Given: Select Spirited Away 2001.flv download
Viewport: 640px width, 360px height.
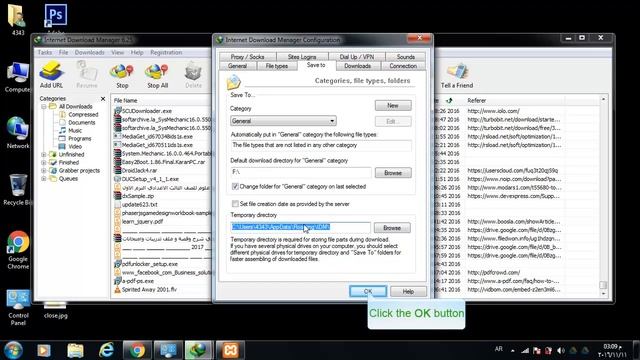Looking at the screenshot, I should click(x=149, y=290).
